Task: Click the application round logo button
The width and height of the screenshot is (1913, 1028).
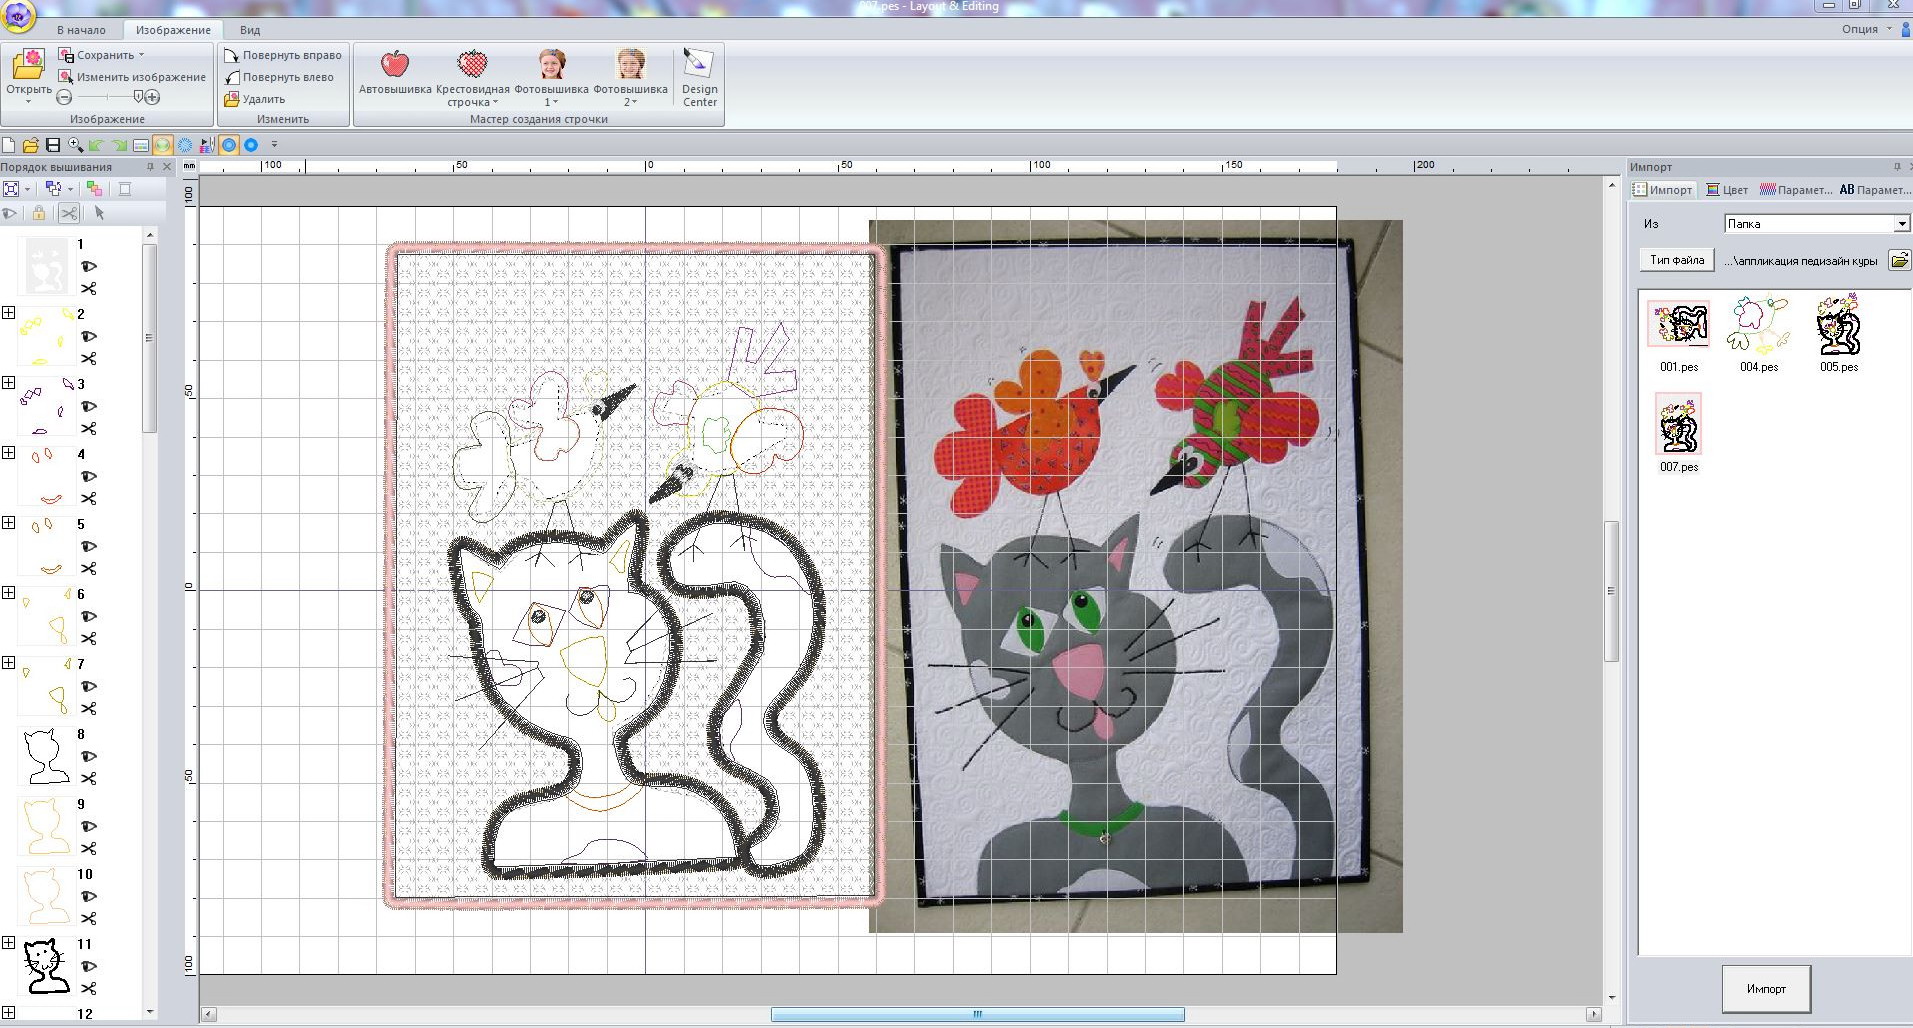Action: [19, 15]
